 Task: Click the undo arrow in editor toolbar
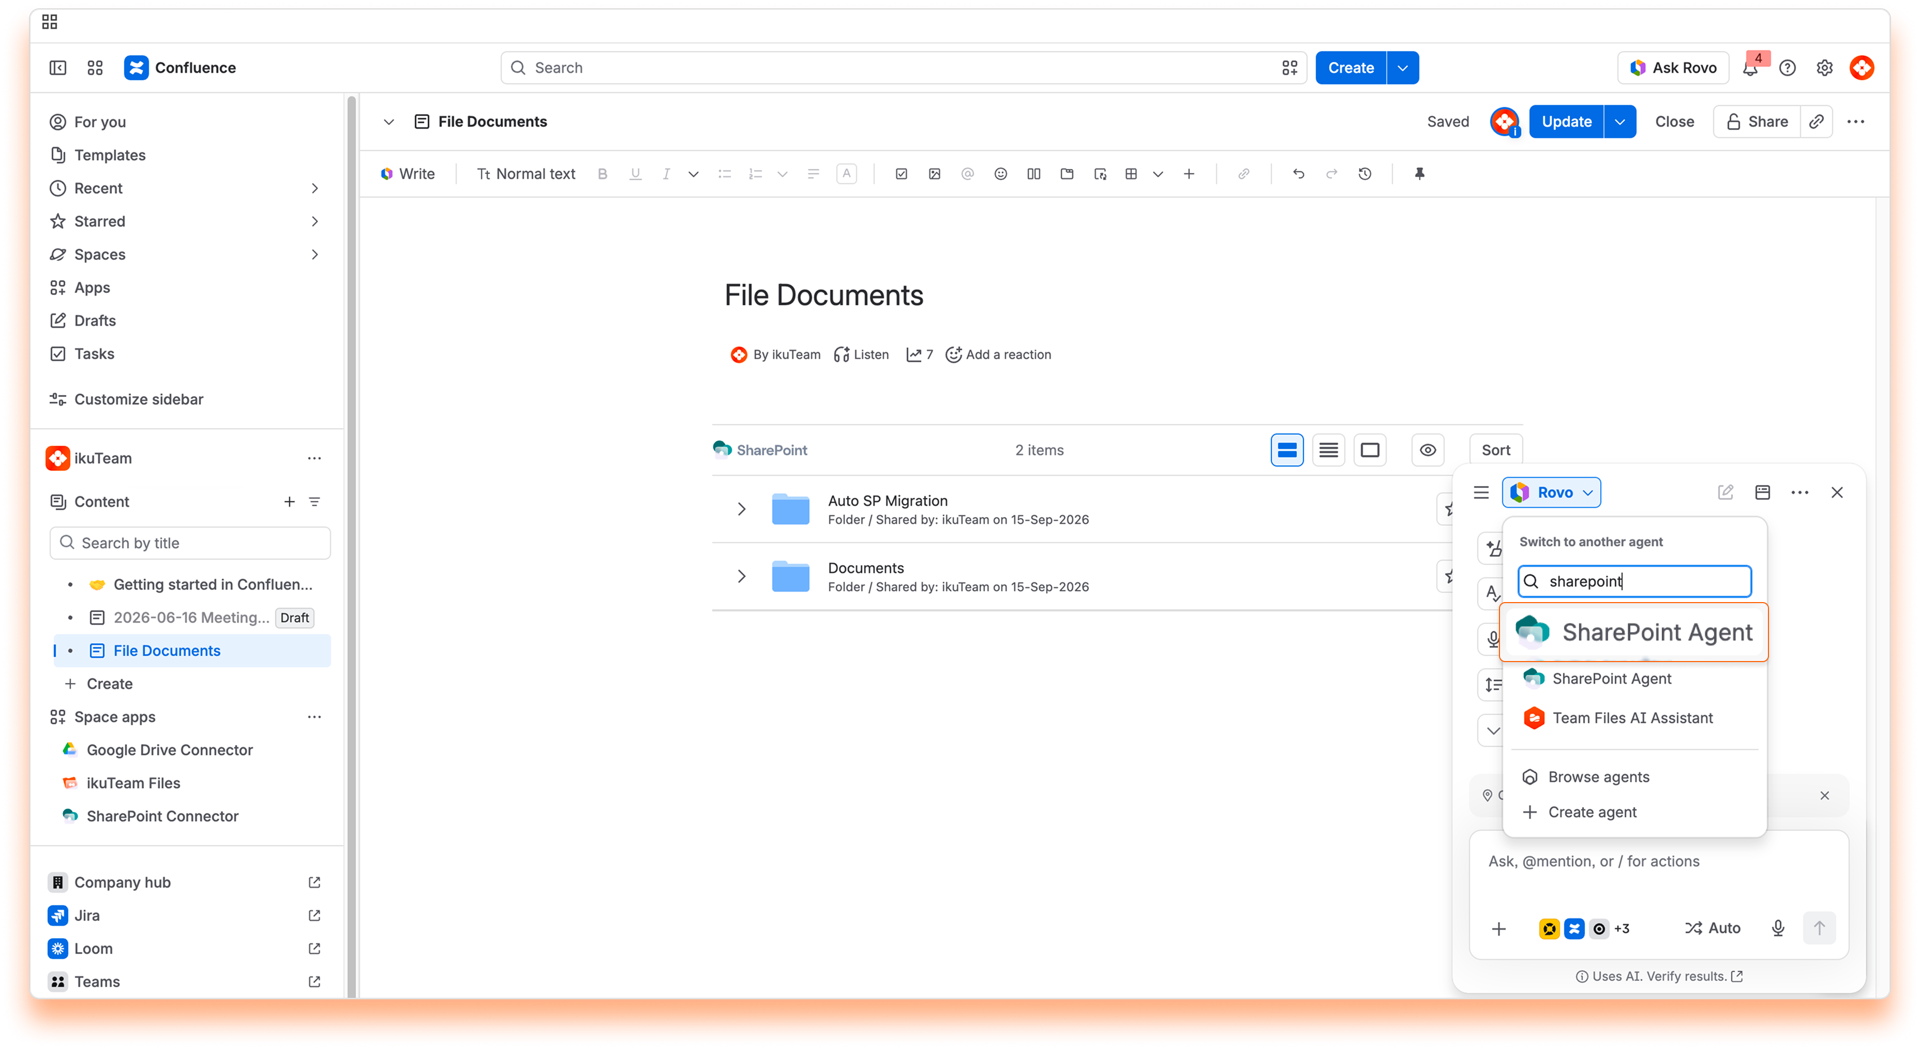[x=1298, y=174]
